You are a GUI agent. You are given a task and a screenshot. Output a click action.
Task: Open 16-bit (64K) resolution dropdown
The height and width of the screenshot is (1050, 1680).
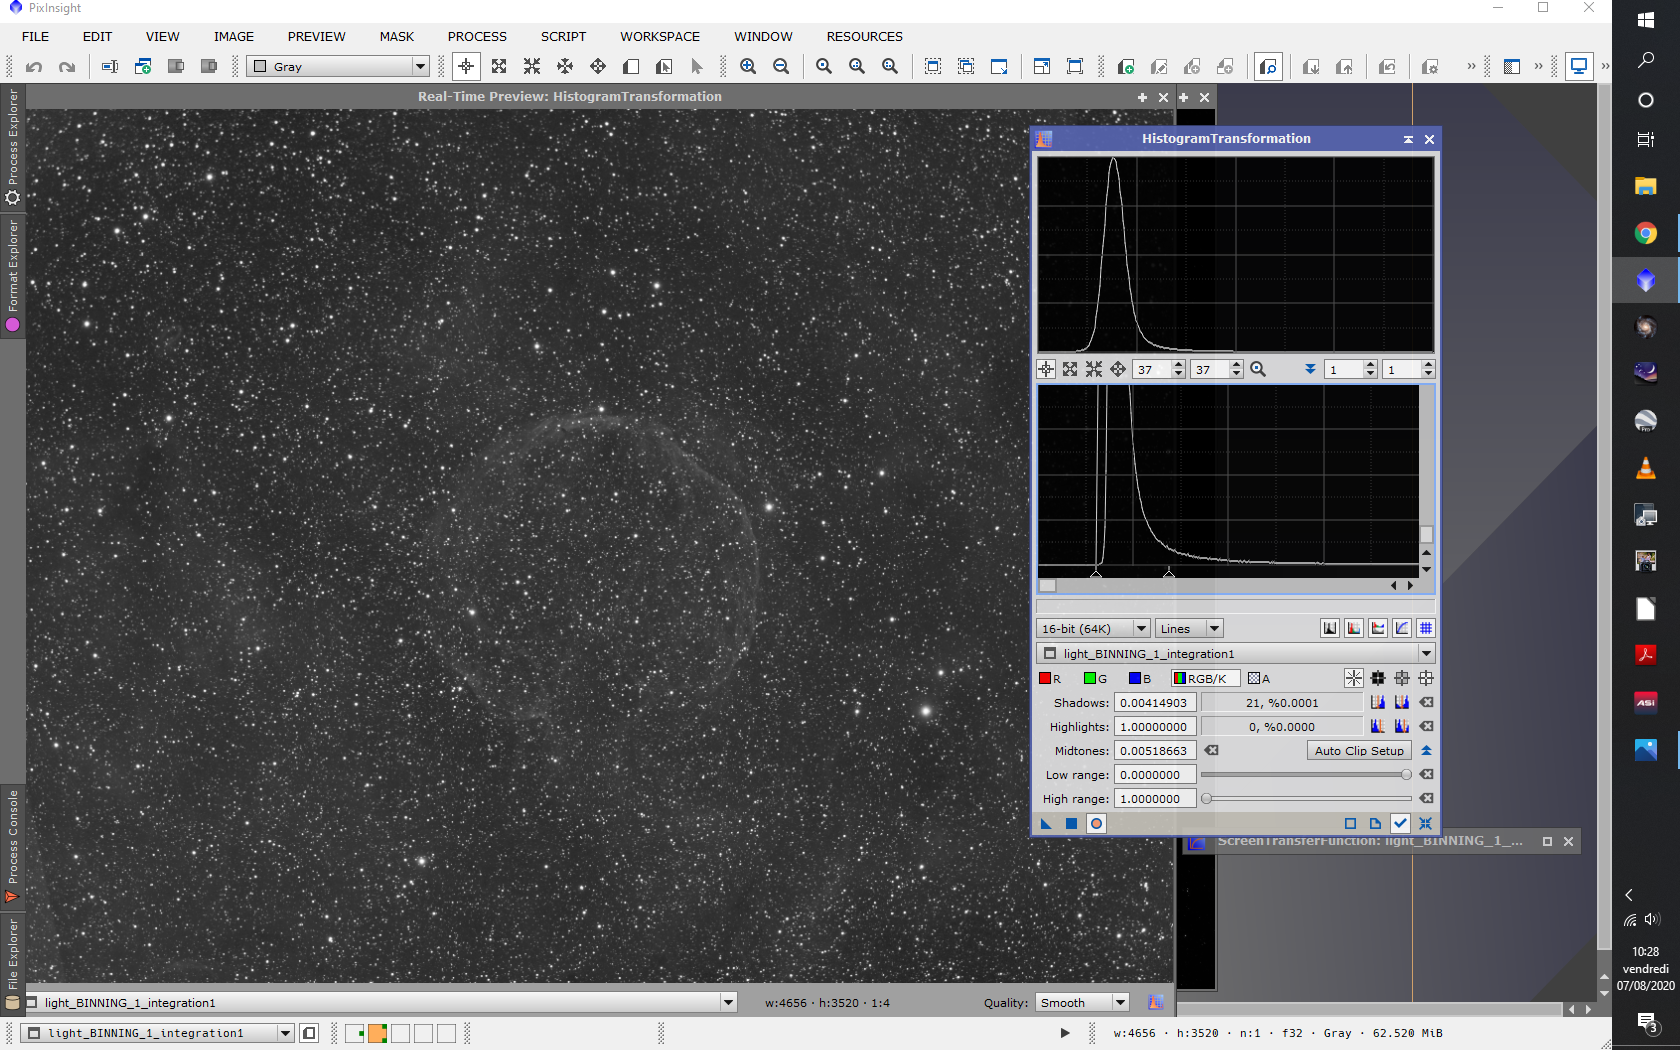[1093, 629]
